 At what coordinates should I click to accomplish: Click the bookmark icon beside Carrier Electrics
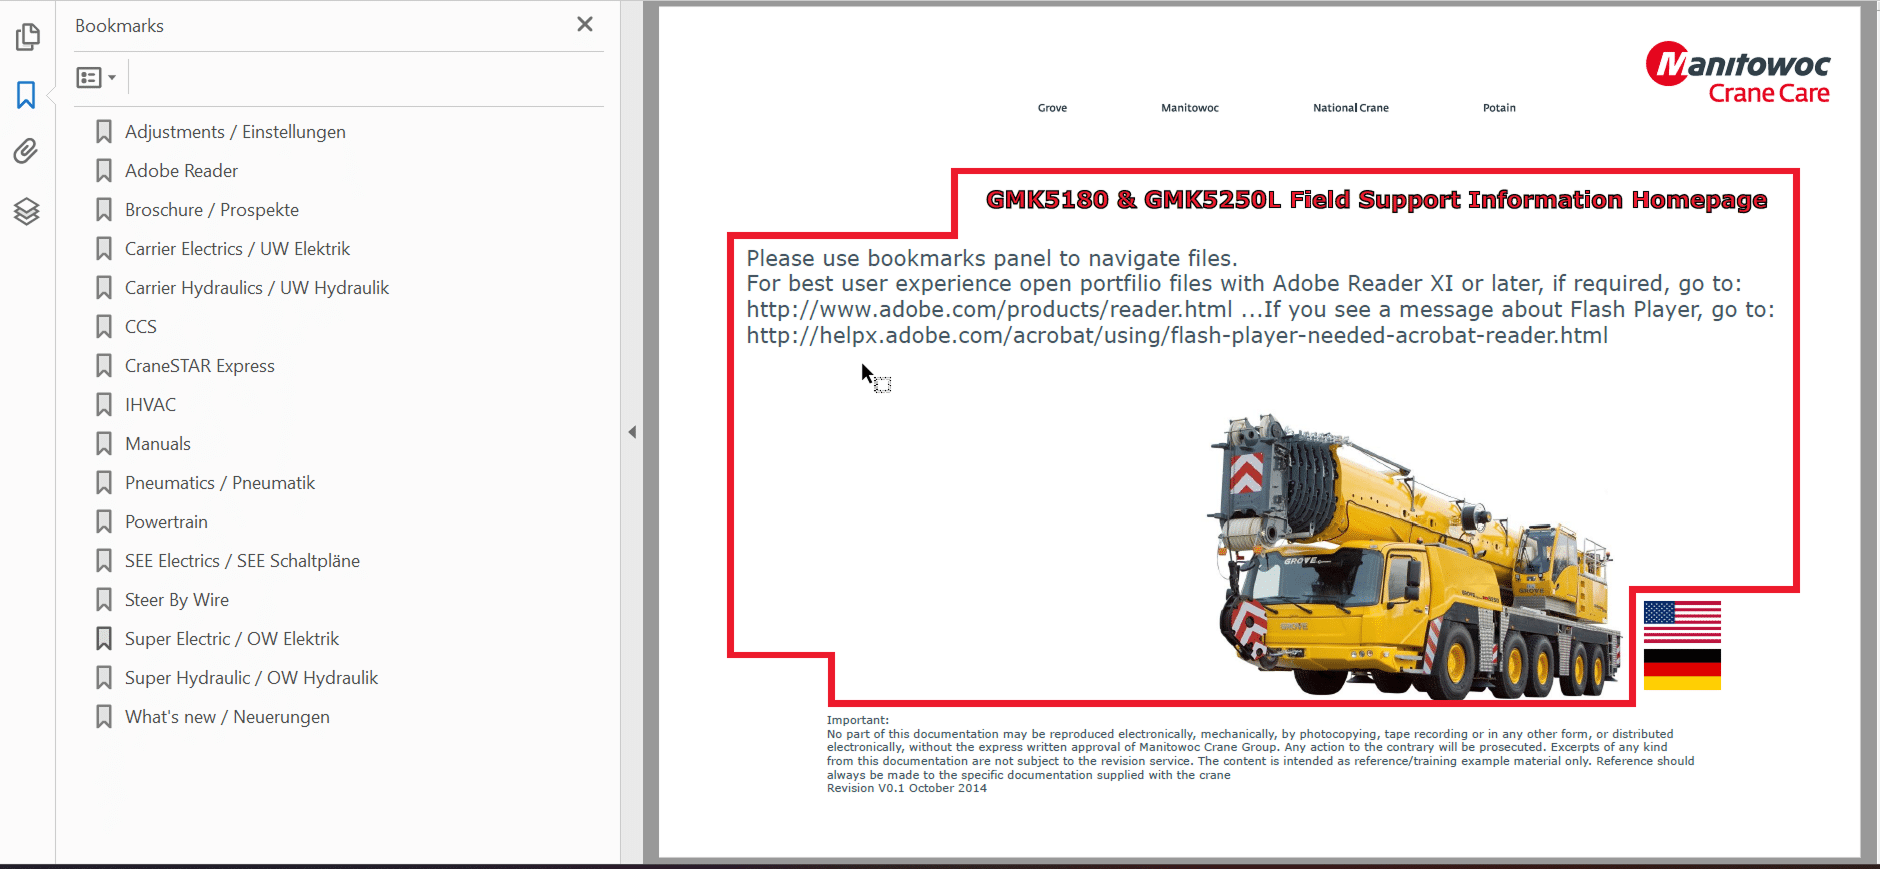104,249
